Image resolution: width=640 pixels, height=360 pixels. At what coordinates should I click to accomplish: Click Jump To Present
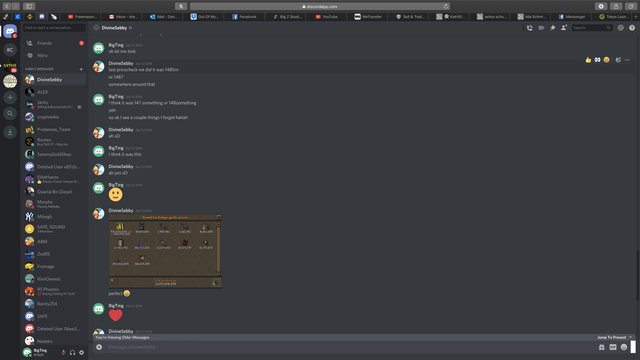pyautogui.click(x=611, y=337)
